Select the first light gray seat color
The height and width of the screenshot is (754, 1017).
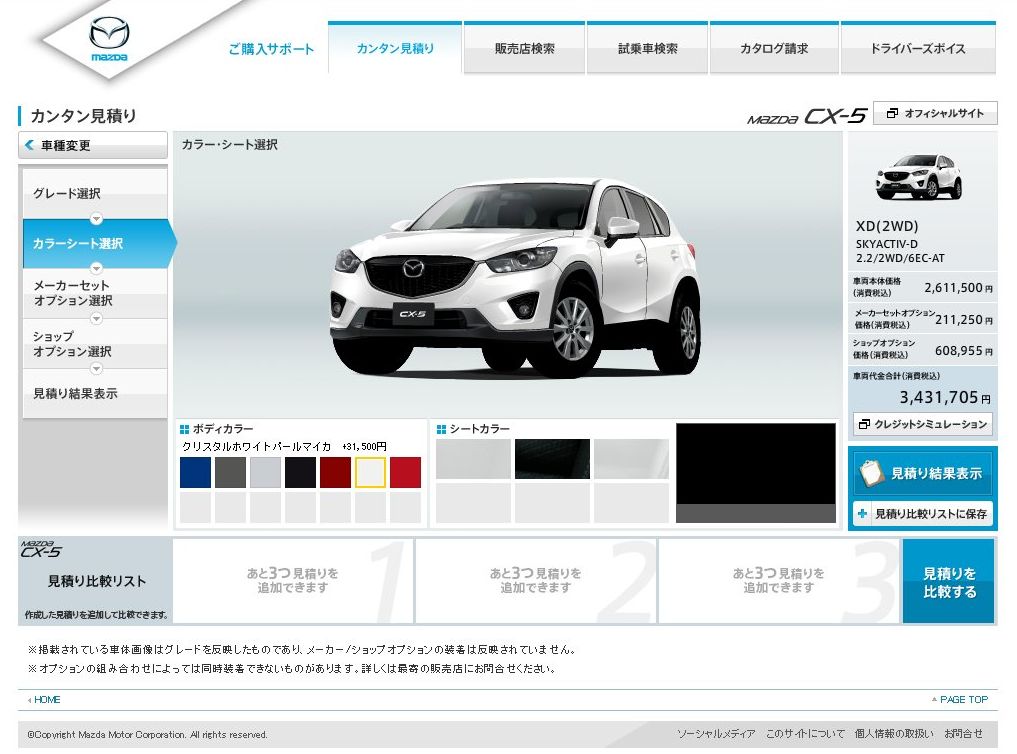473,459
